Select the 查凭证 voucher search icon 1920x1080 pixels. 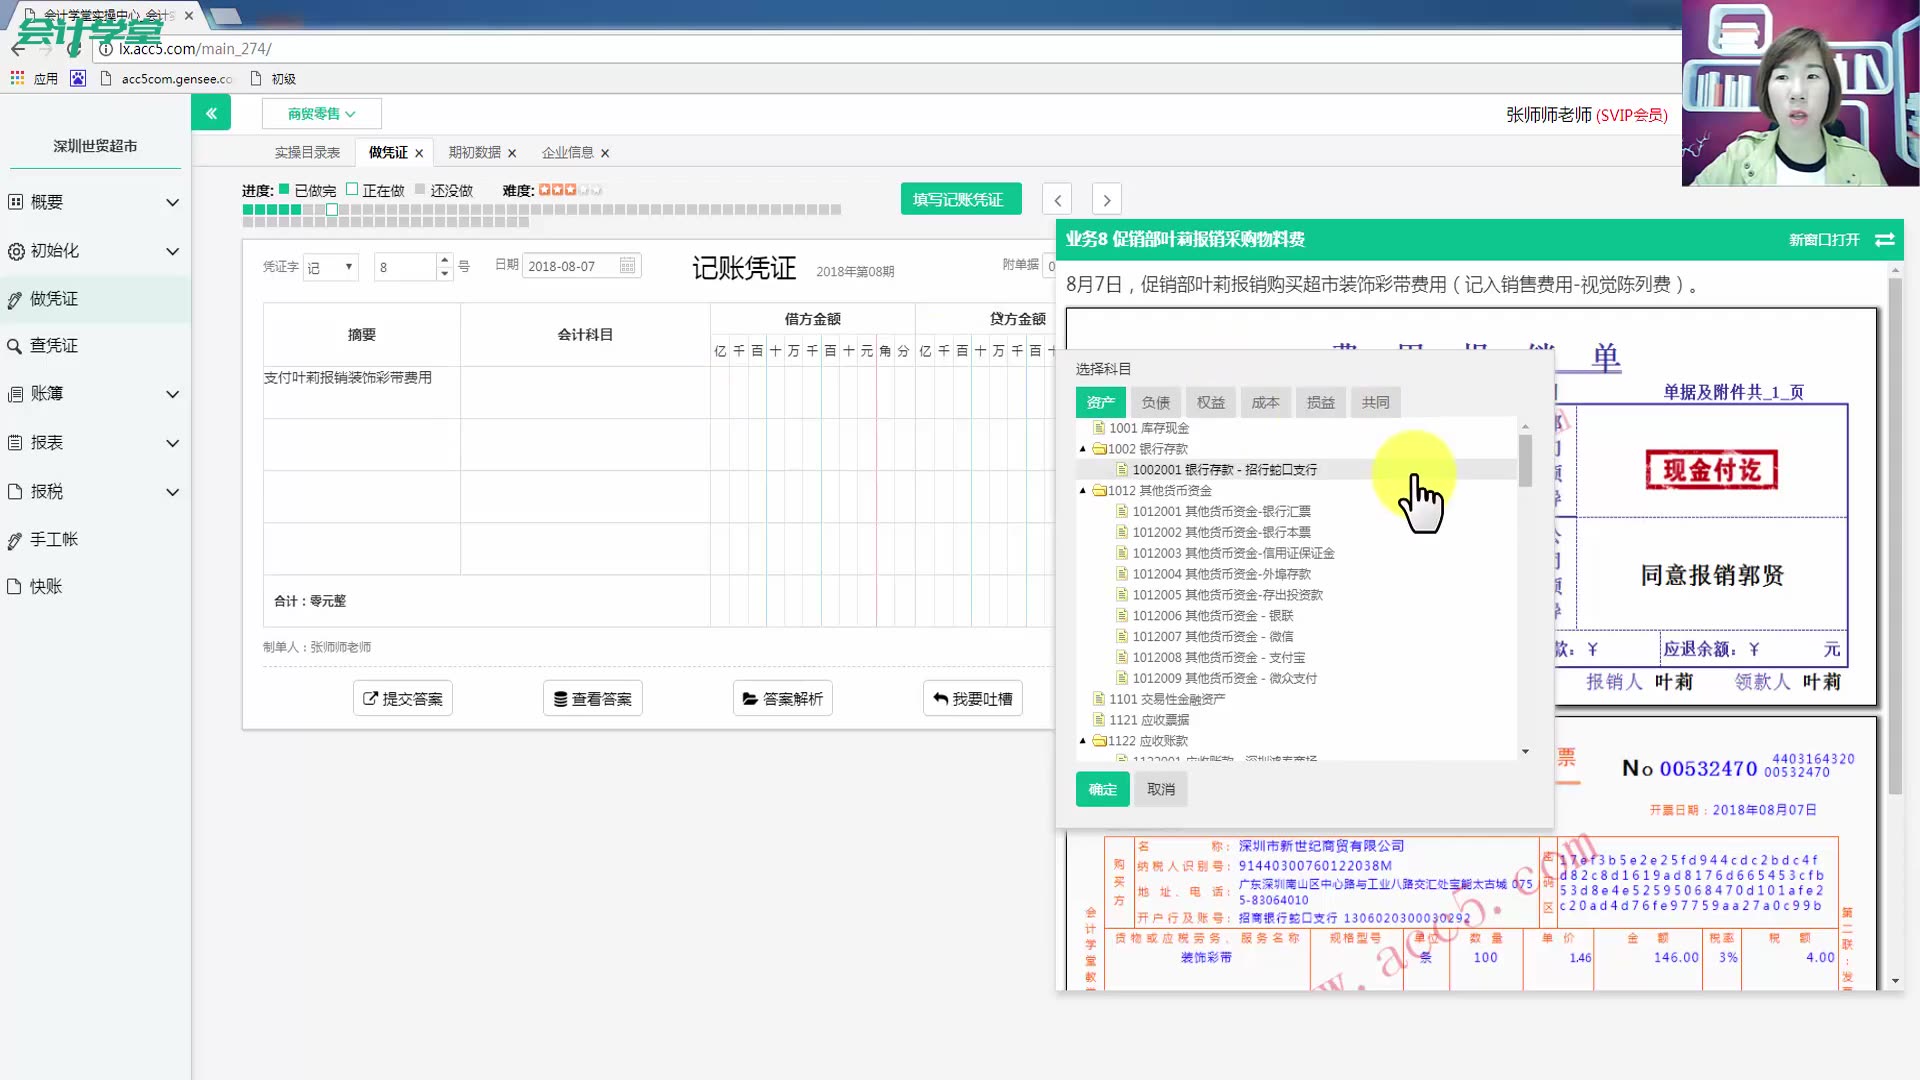pyautogui.click(x=14, y=345)
